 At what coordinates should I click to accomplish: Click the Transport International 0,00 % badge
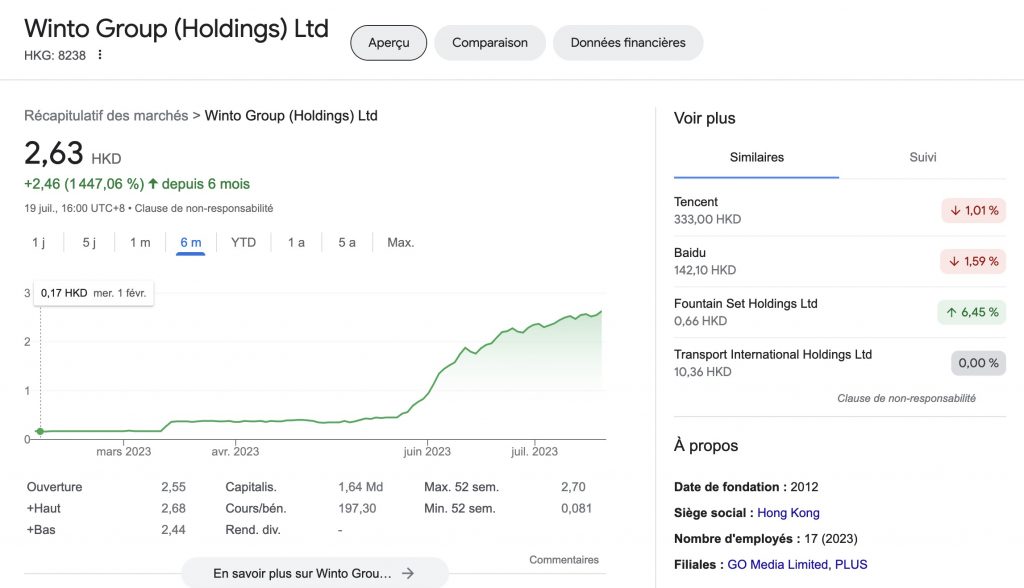tap(978, 363)
